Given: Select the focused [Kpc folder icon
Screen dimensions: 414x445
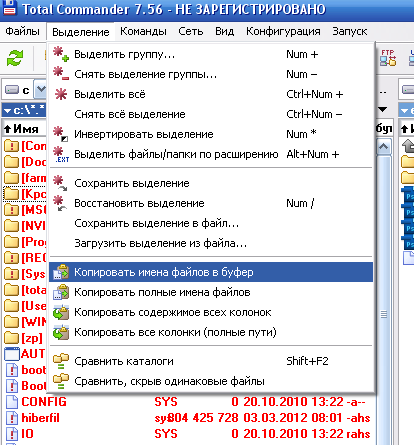Looking at the screenshot, I should click(x=11, y=194).
